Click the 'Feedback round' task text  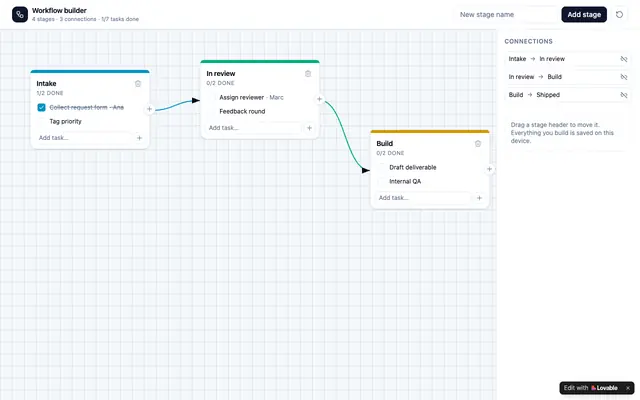pos(242,111)
